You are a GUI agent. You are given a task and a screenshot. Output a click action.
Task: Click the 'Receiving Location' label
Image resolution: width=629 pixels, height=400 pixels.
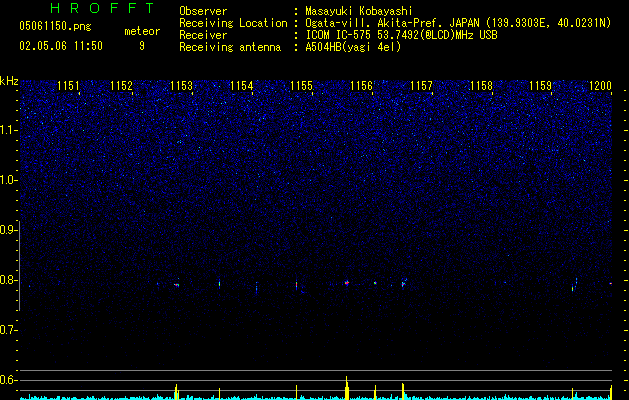(233, 23)
